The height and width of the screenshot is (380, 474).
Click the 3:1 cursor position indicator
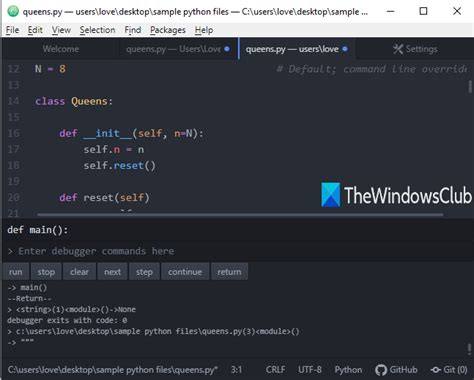point(236,370)
